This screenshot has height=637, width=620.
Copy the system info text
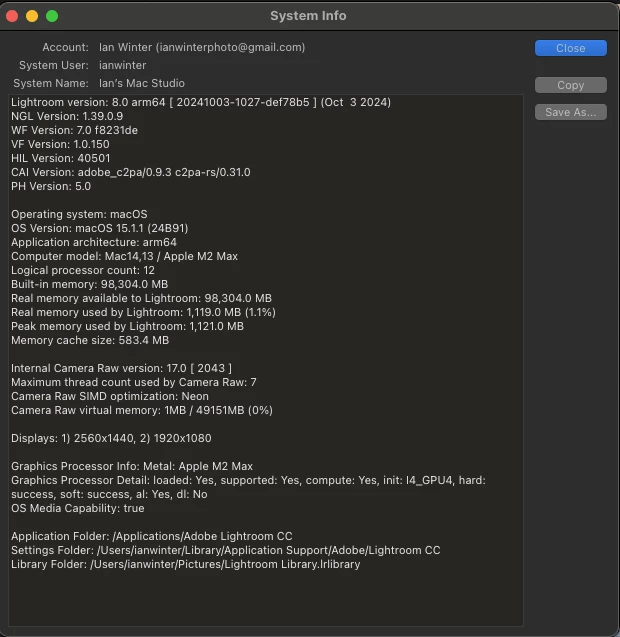pos(570,85)
